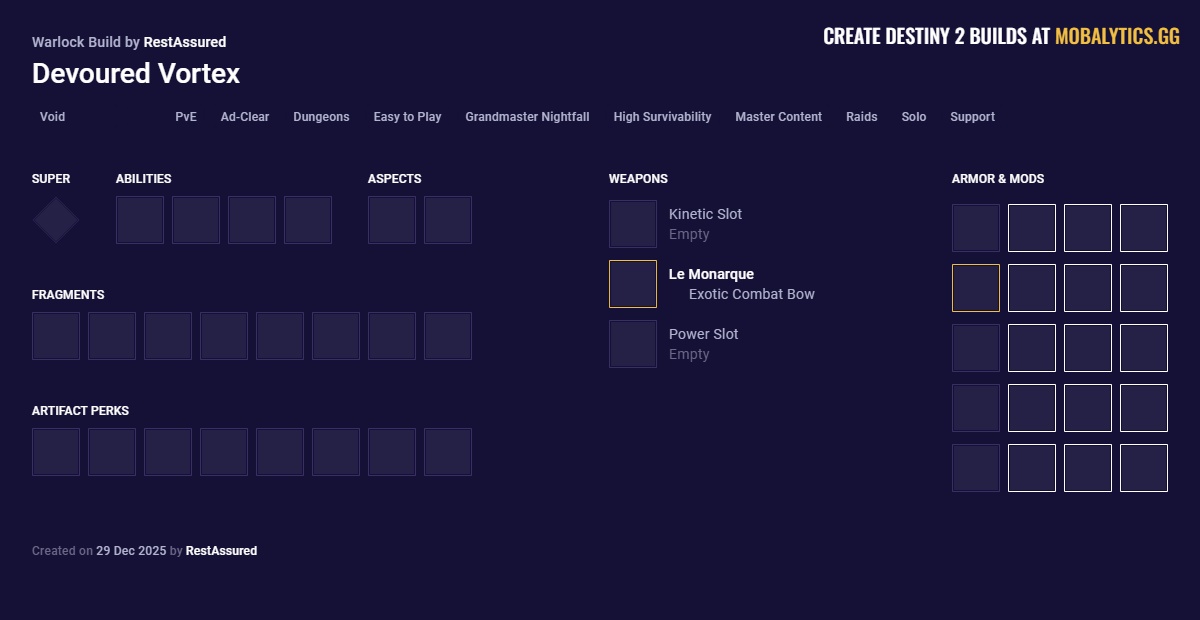Select the gold-outlined exotic armor slot
This screenshot has height=620, width=1200.
pyautogui.click(x=976, y=288)
